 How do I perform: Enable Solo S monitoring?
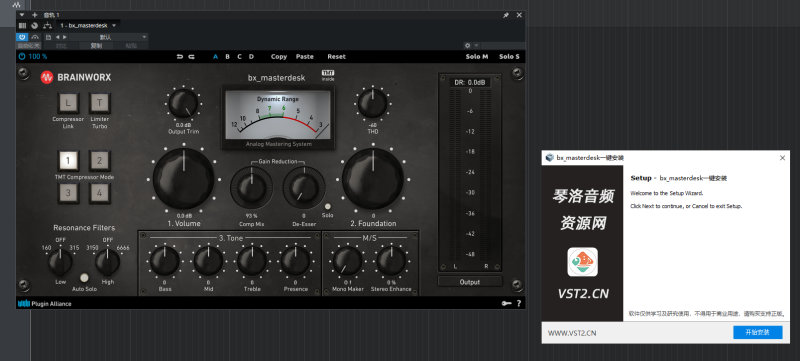509,57
